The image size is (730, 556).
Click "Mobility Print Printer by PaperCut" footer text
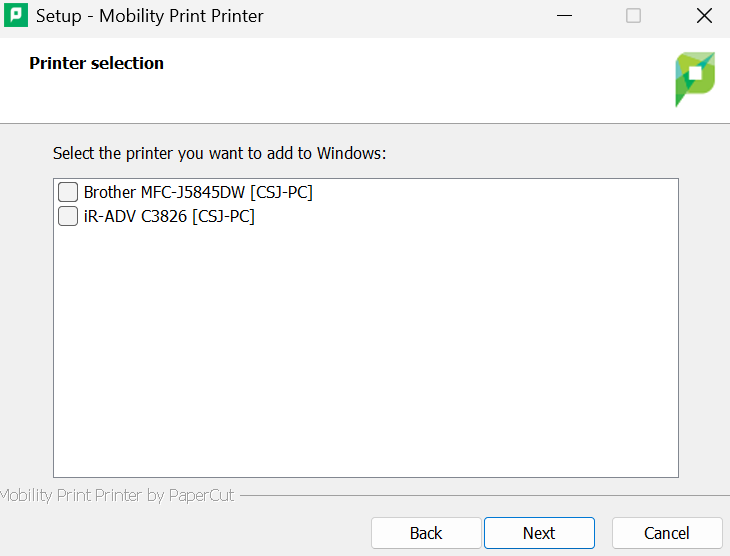[x=117, y=495]
